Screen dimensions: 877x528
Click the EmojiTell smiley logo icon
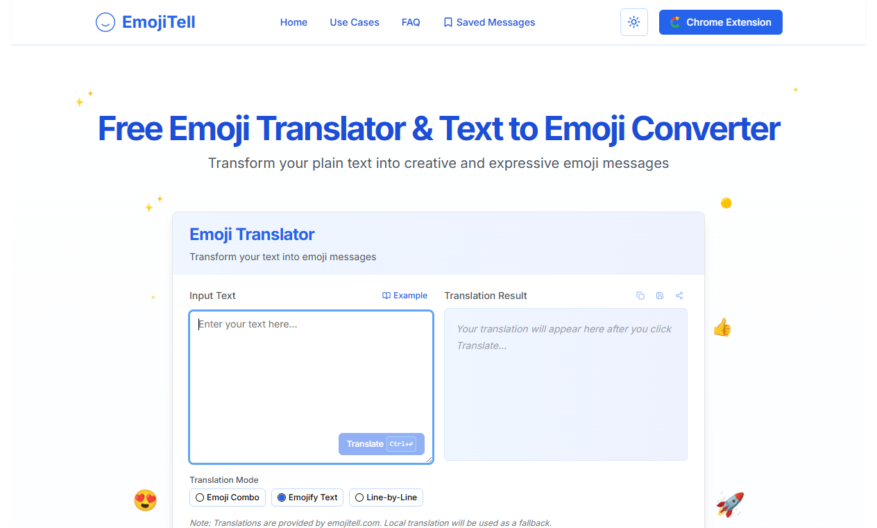105,22
